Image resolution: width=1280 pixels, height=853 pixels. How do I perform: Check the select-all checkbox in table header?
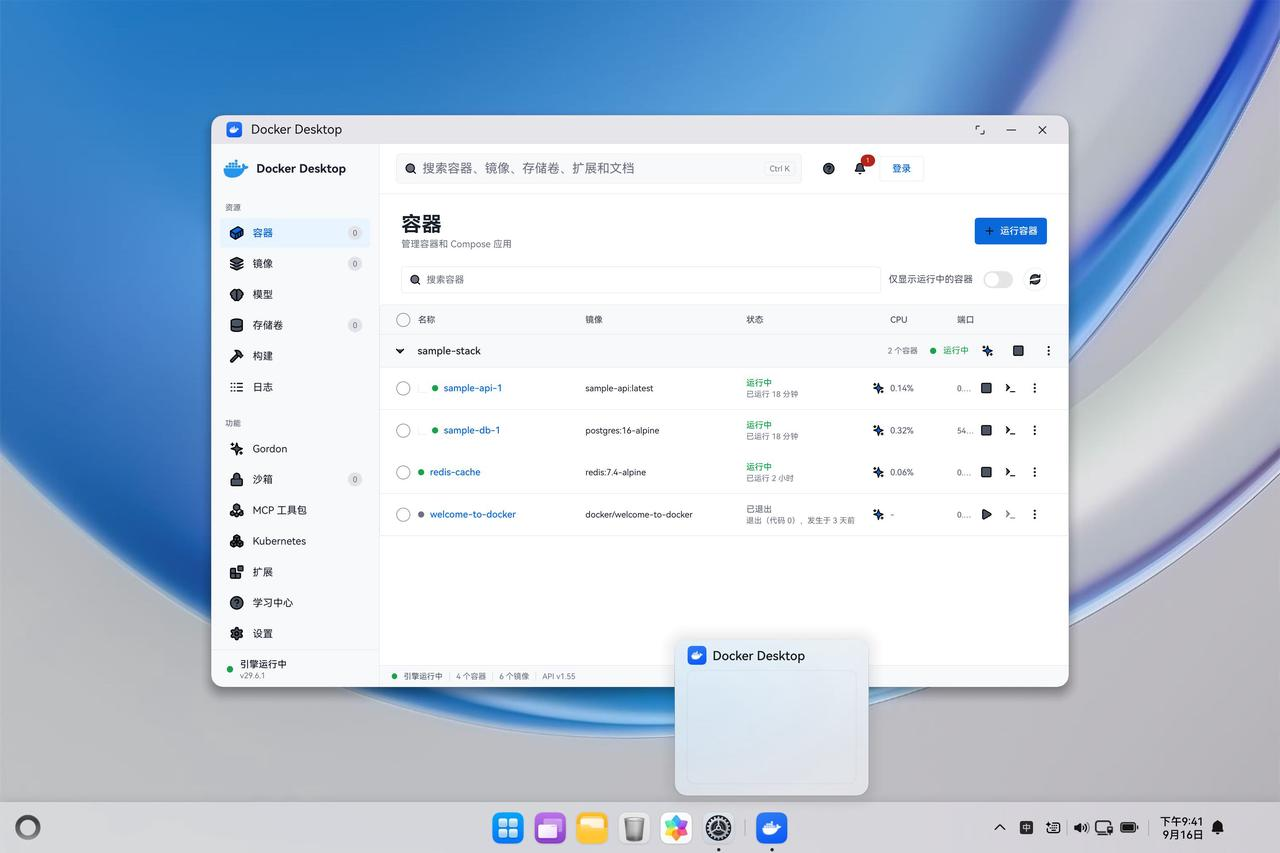tap(403, 320)
